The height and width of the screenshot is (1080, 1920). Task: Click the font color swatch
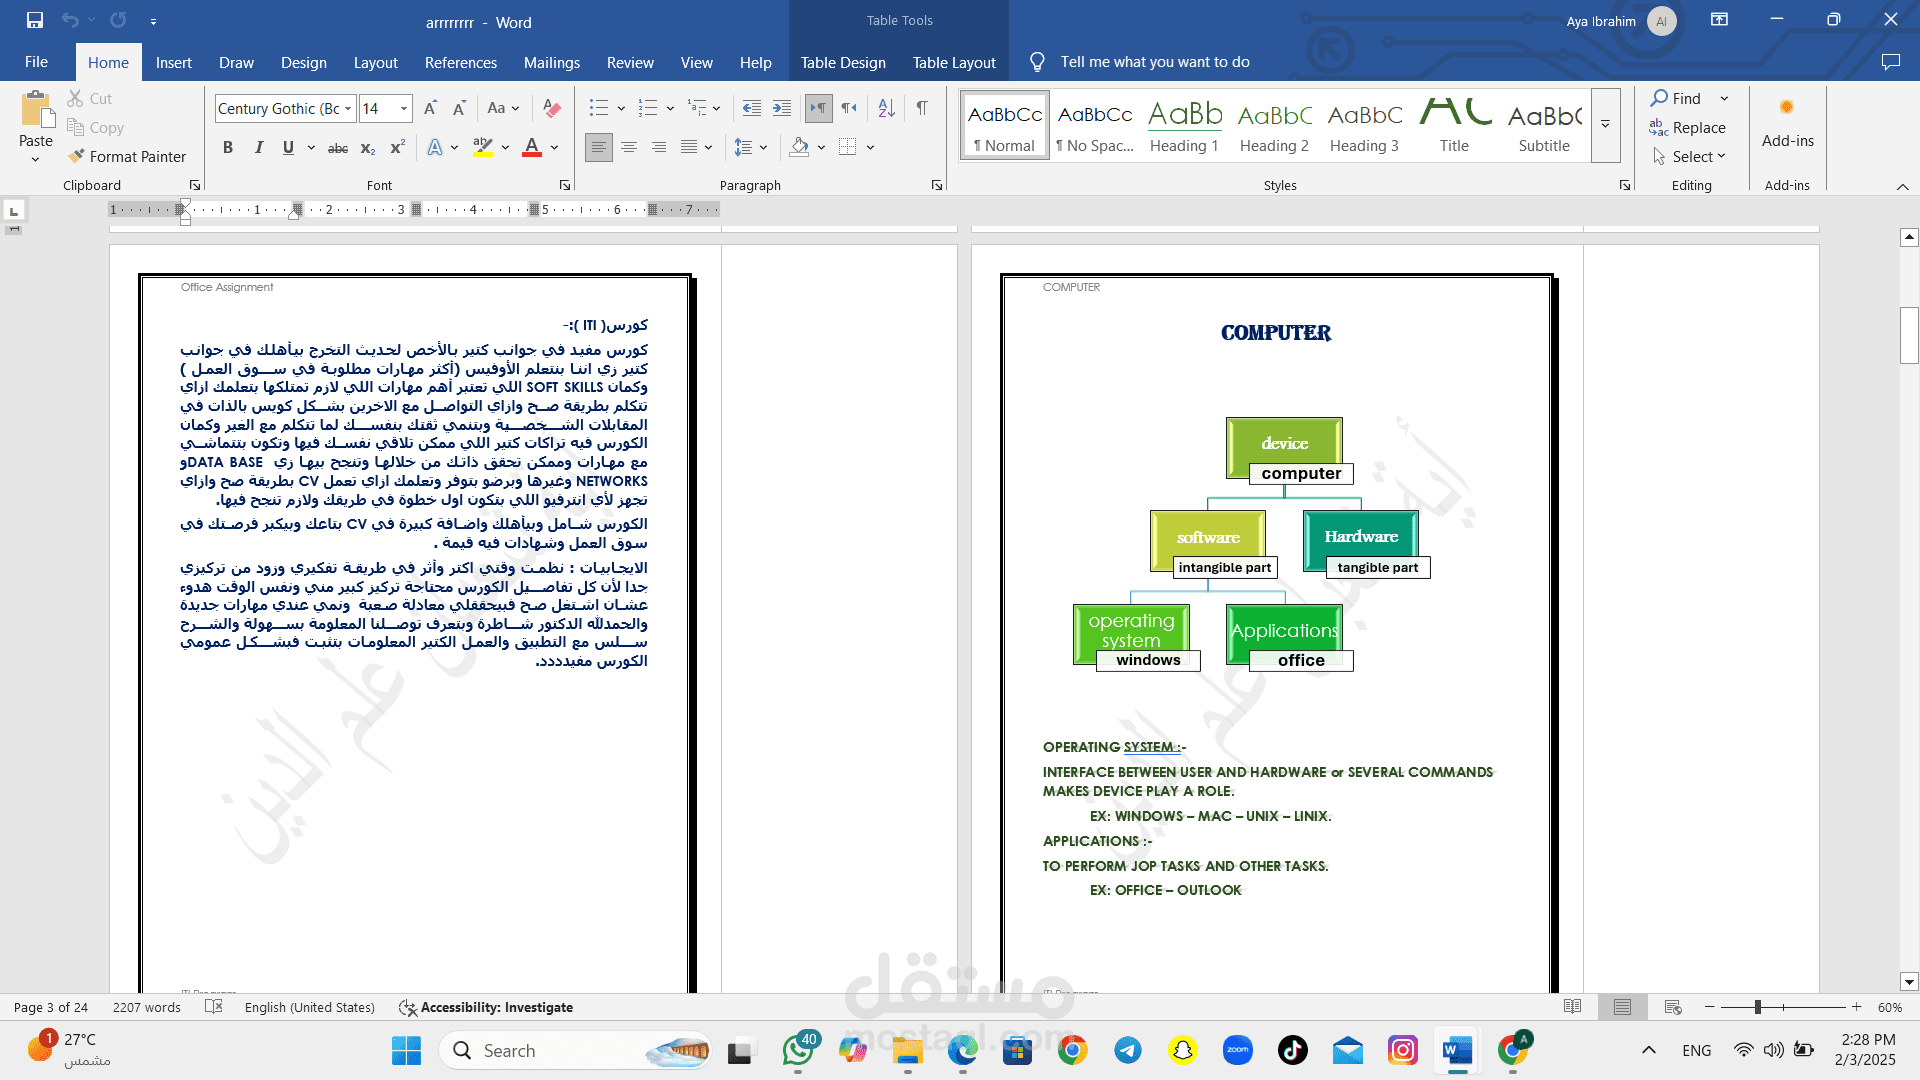[x=532, y=148]
